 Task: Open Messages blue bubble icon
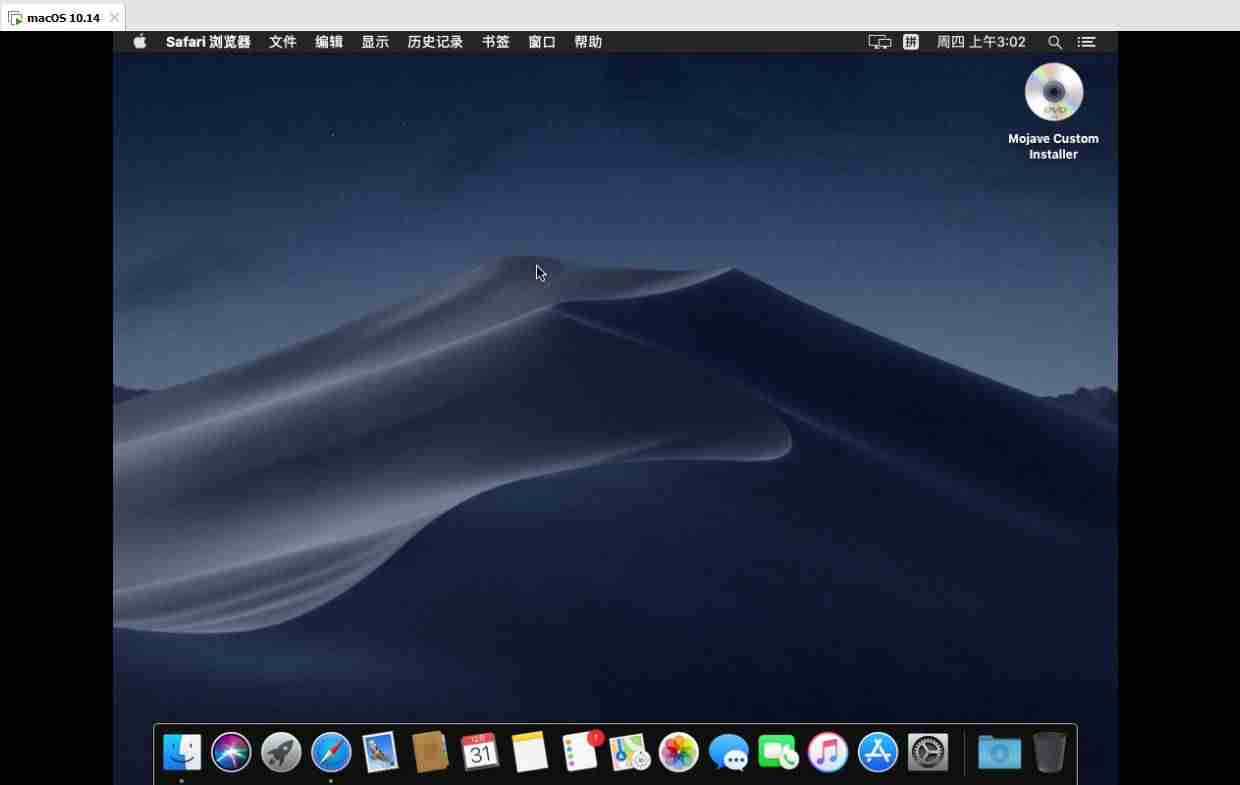[729, 752]
